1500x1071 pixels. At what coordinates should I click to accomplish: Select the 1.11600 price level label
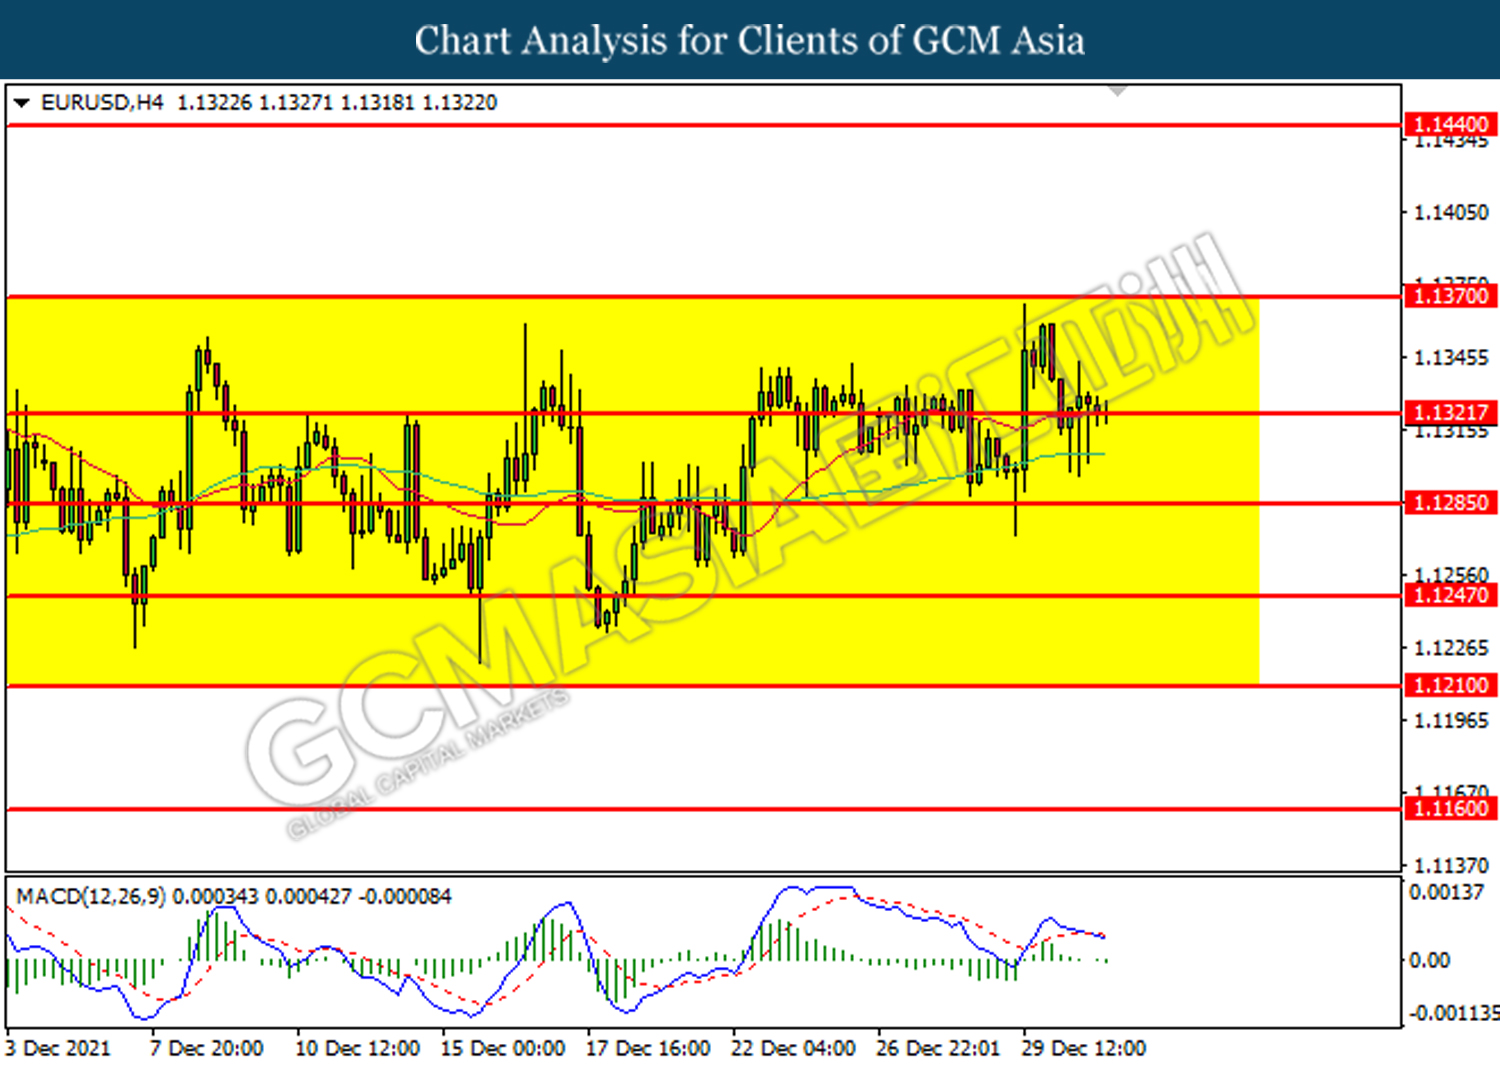1450,809
